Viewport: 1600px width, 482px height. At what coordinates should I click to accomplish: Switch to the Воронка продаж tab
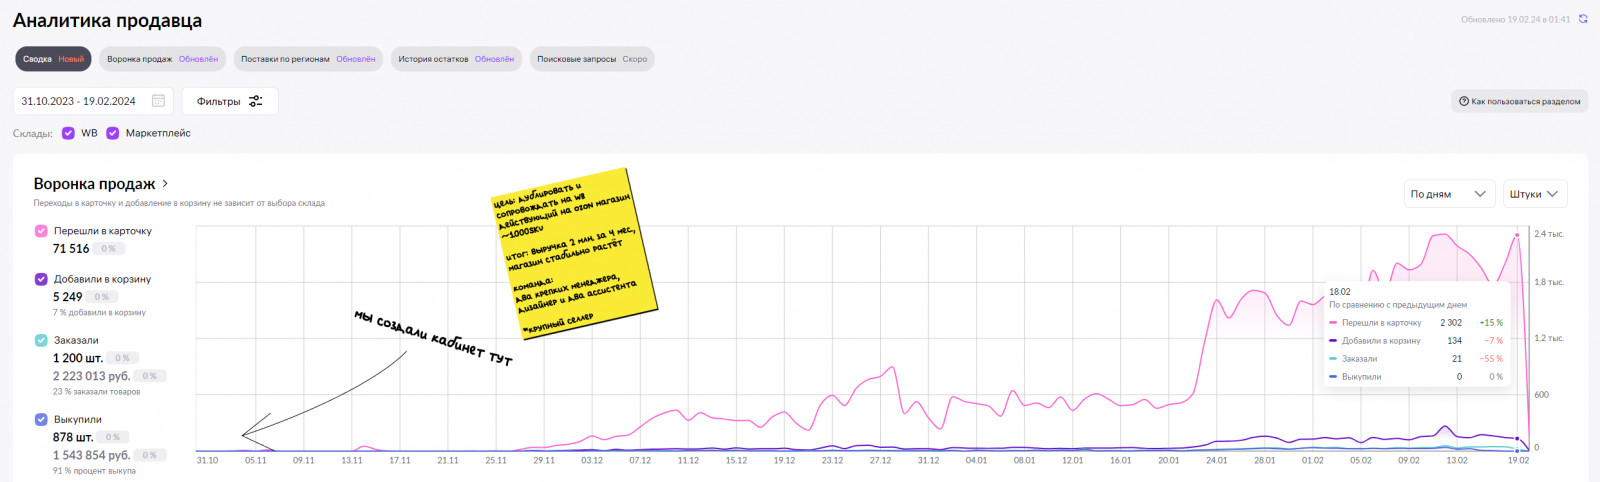tap(162, 59)
